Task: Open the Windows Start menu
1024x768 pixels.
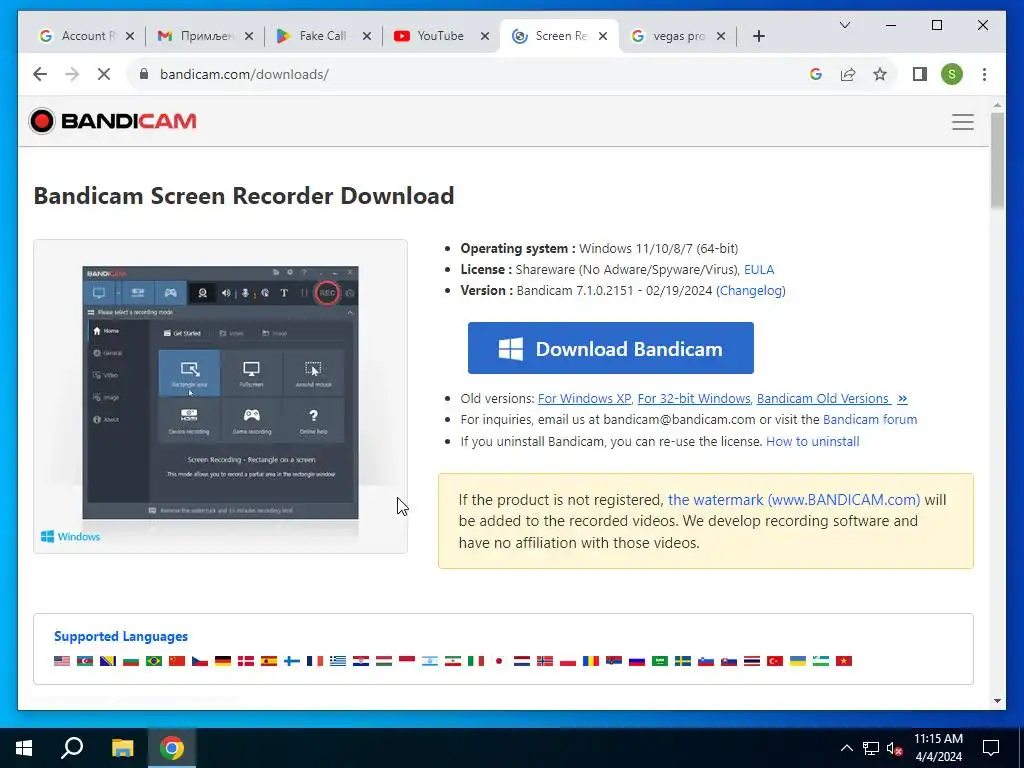Action: 24,748
